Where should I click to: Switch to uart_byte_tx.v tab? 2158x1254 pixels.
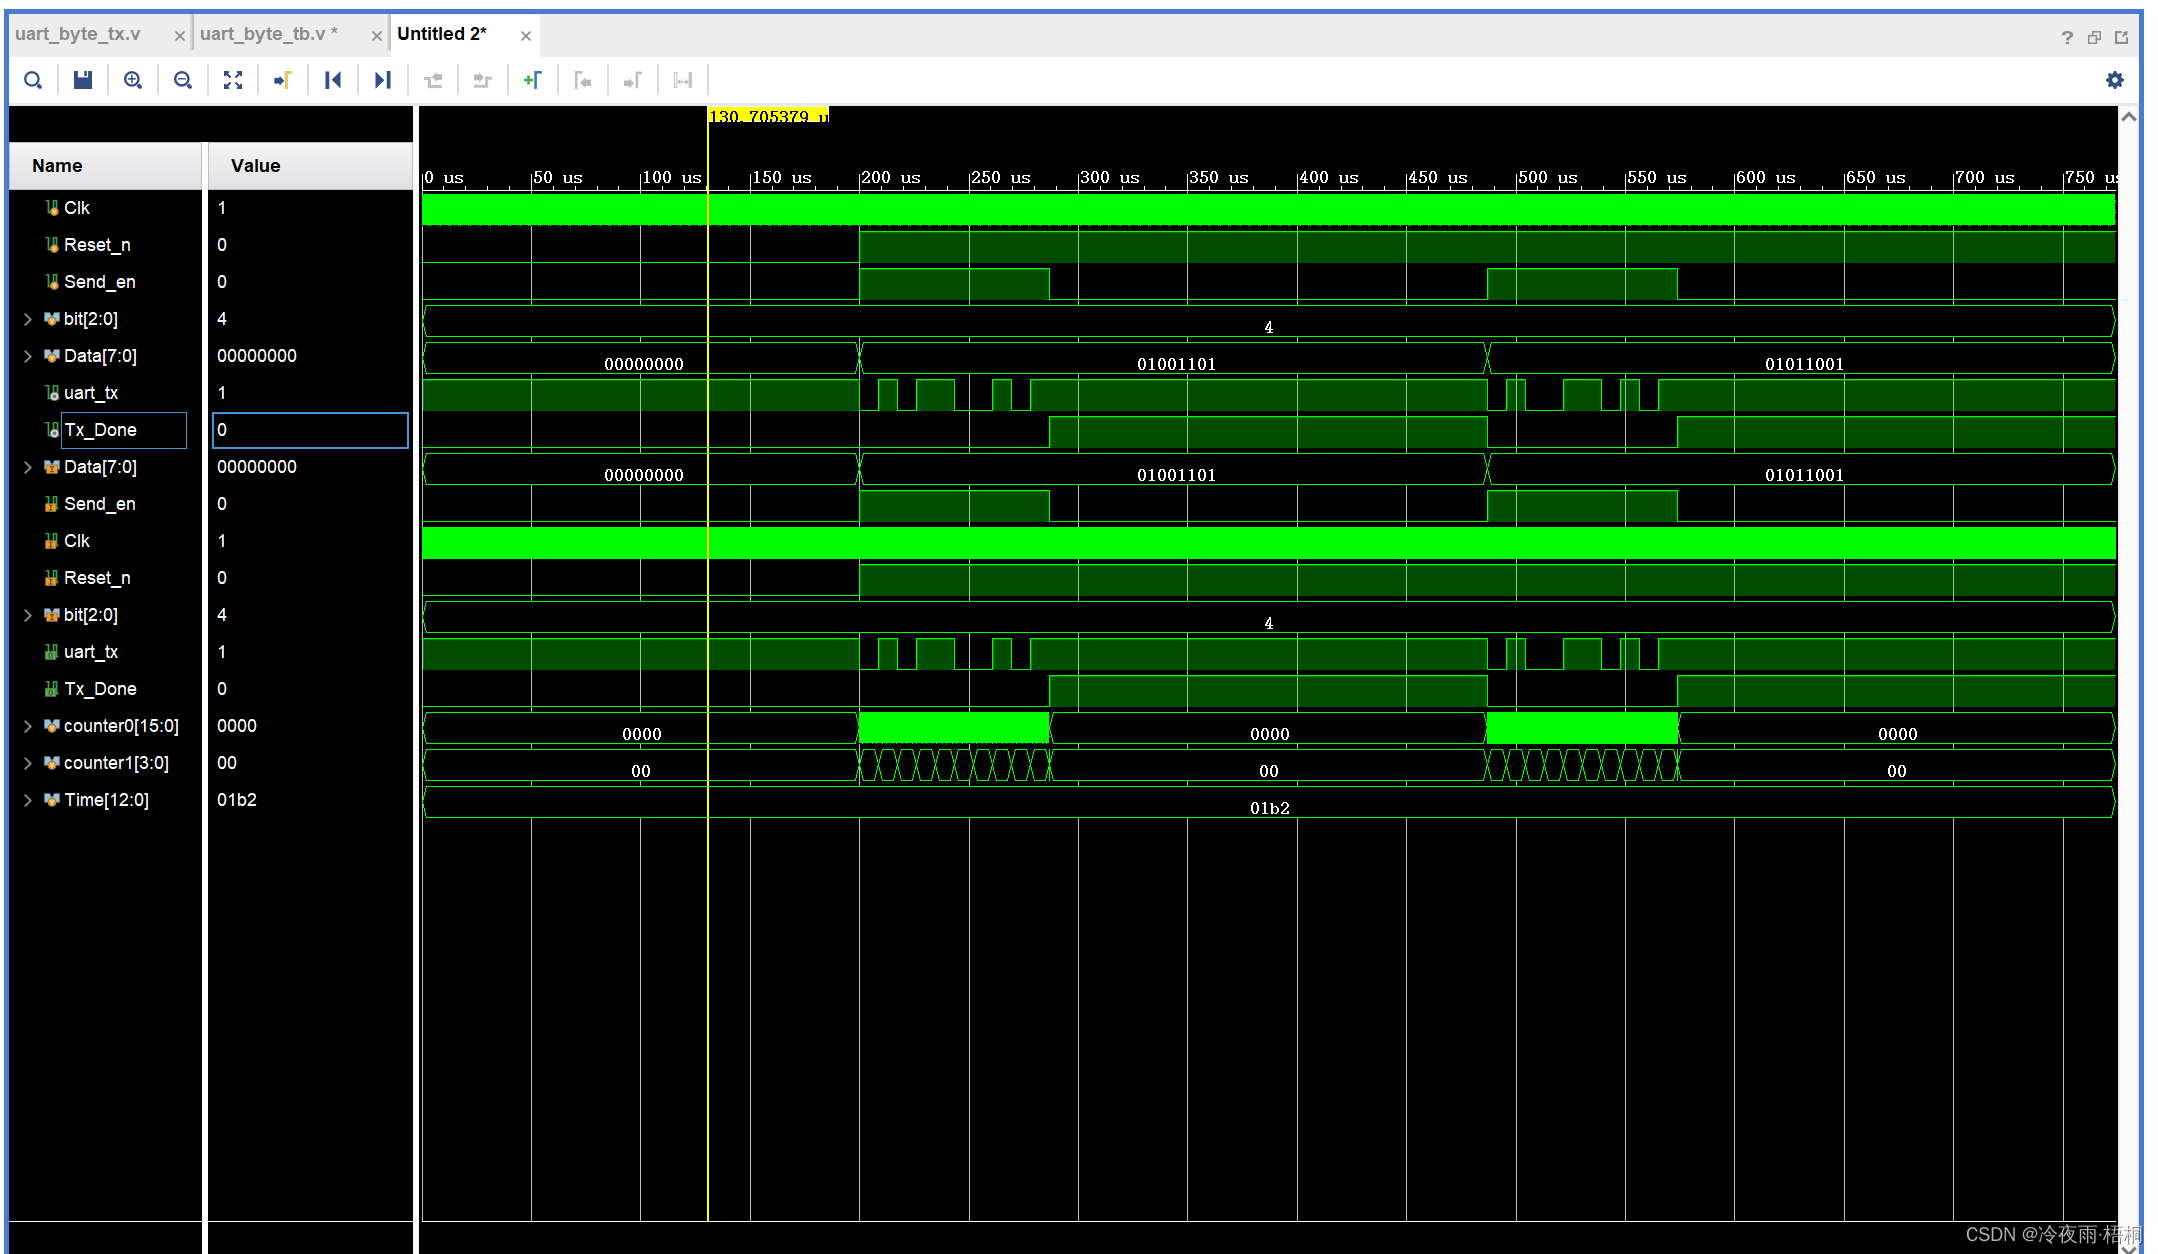[78, 34]
